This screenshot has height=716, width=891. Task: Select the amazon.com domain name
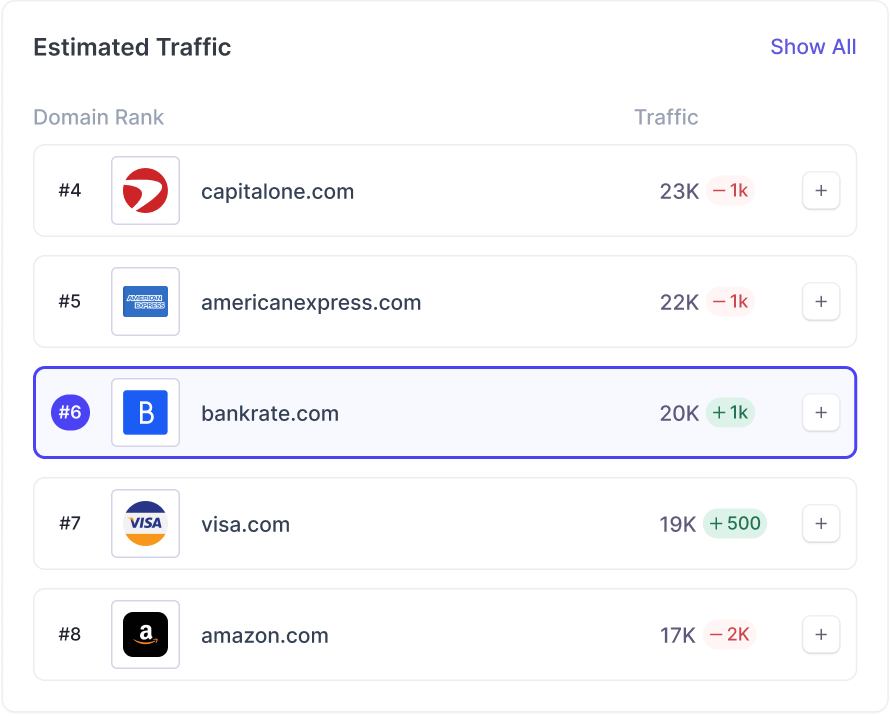pos(264,635)
